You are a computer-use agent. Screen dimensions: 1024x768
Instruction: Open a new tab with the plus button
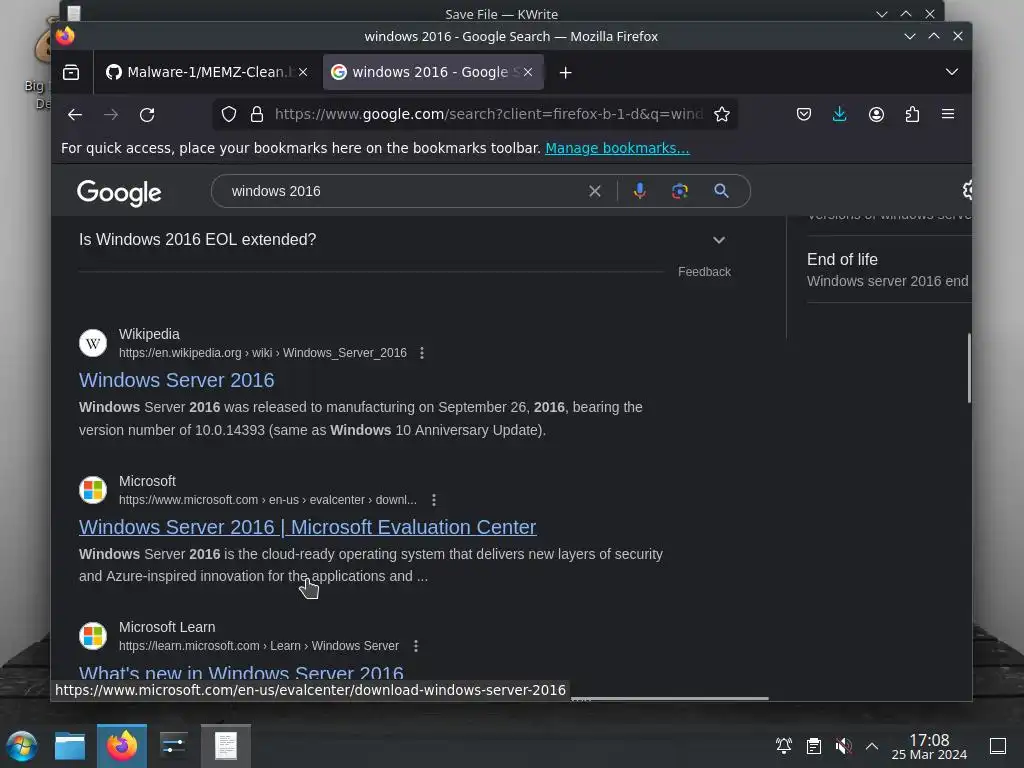click(566, 72)
